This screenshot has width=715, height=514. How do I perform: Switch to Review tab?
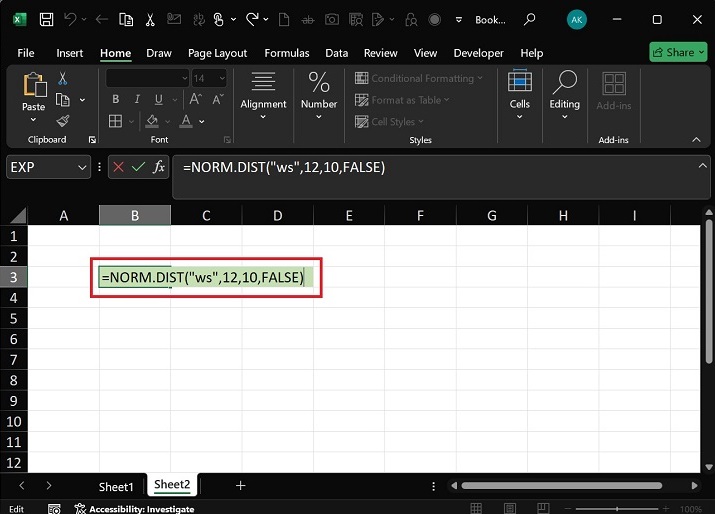point(380,53)
